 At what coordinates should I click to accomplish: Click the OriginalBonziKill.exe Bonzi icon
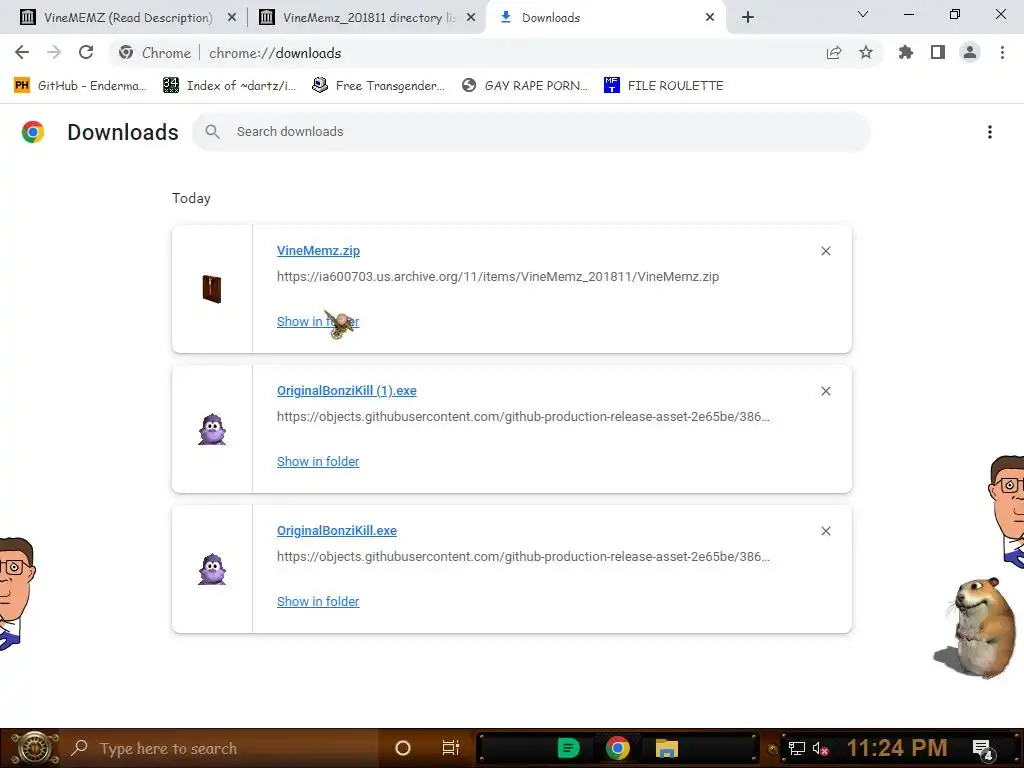(212, 569)
